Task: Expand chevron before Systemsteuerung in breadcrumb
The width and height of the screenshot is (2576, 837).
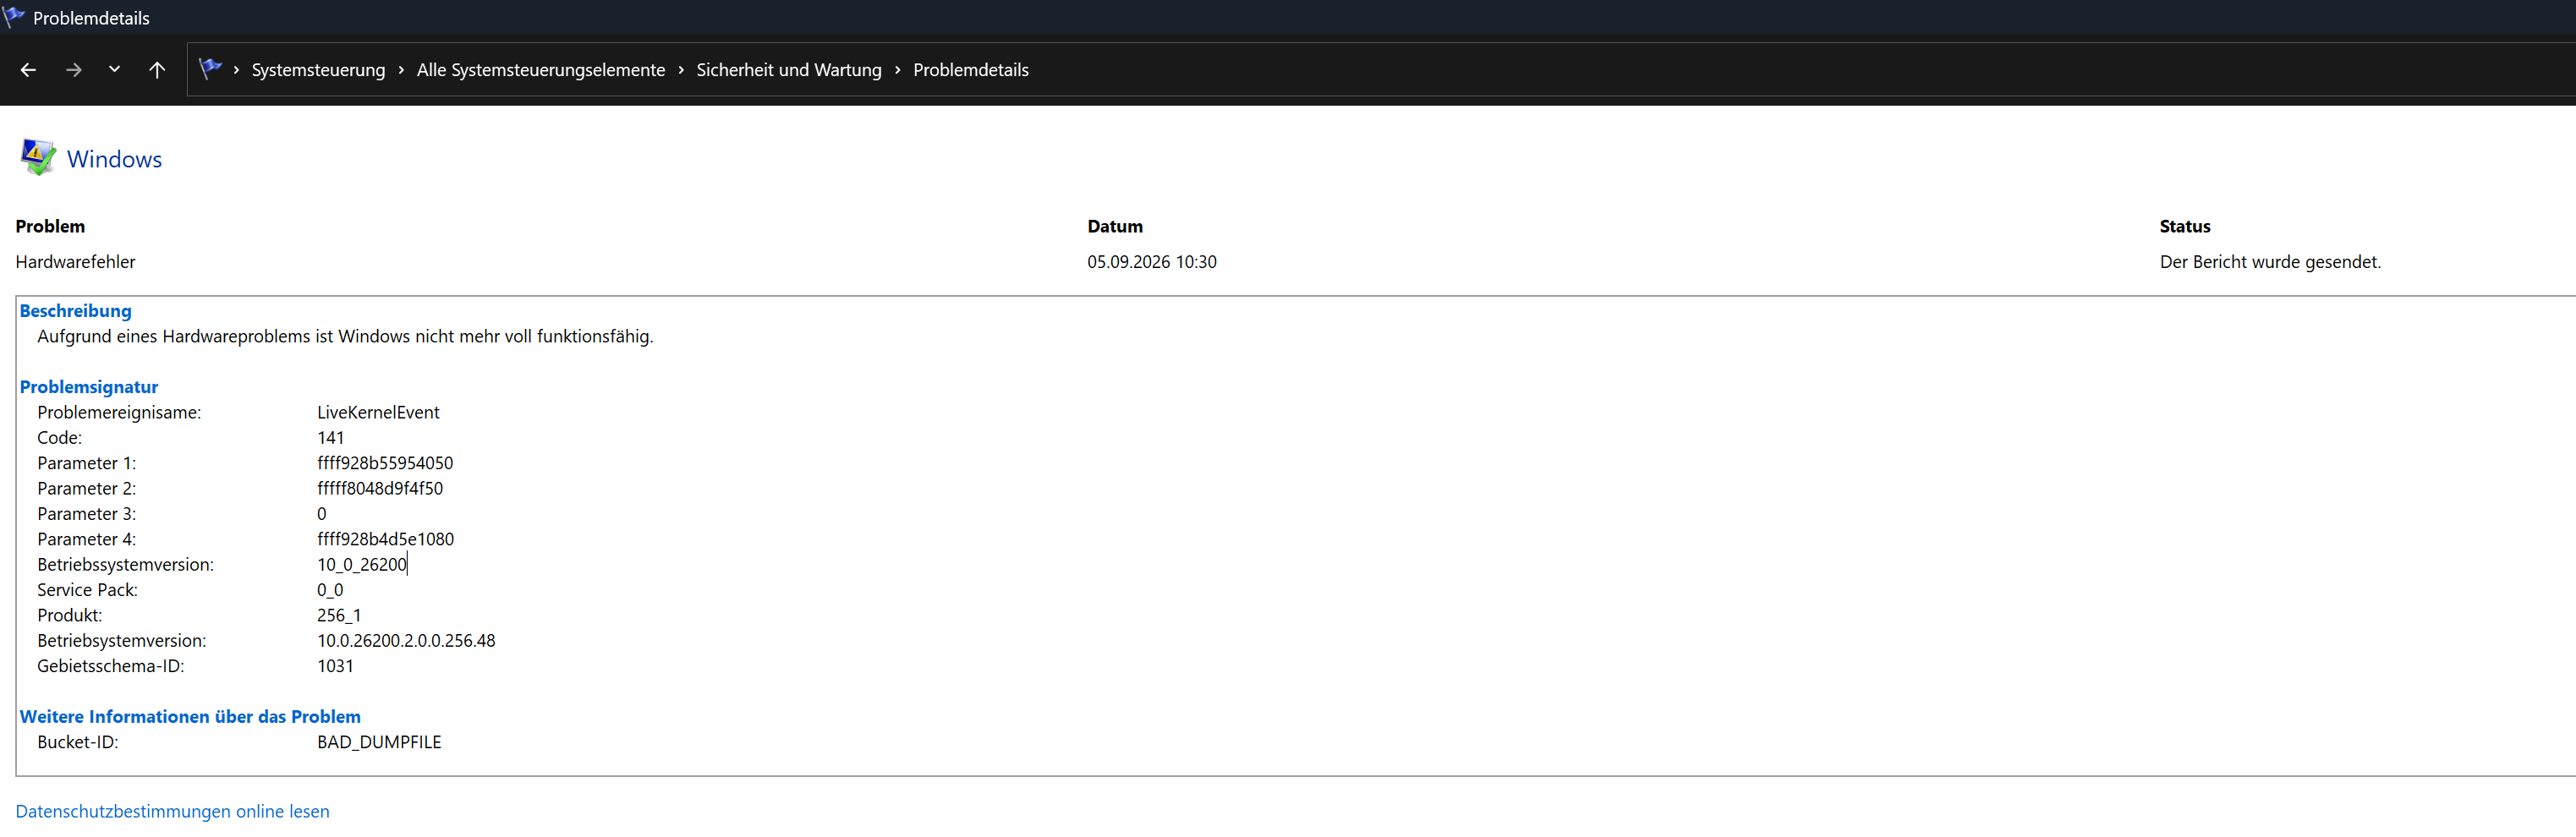Action: (x=236, y=70)
